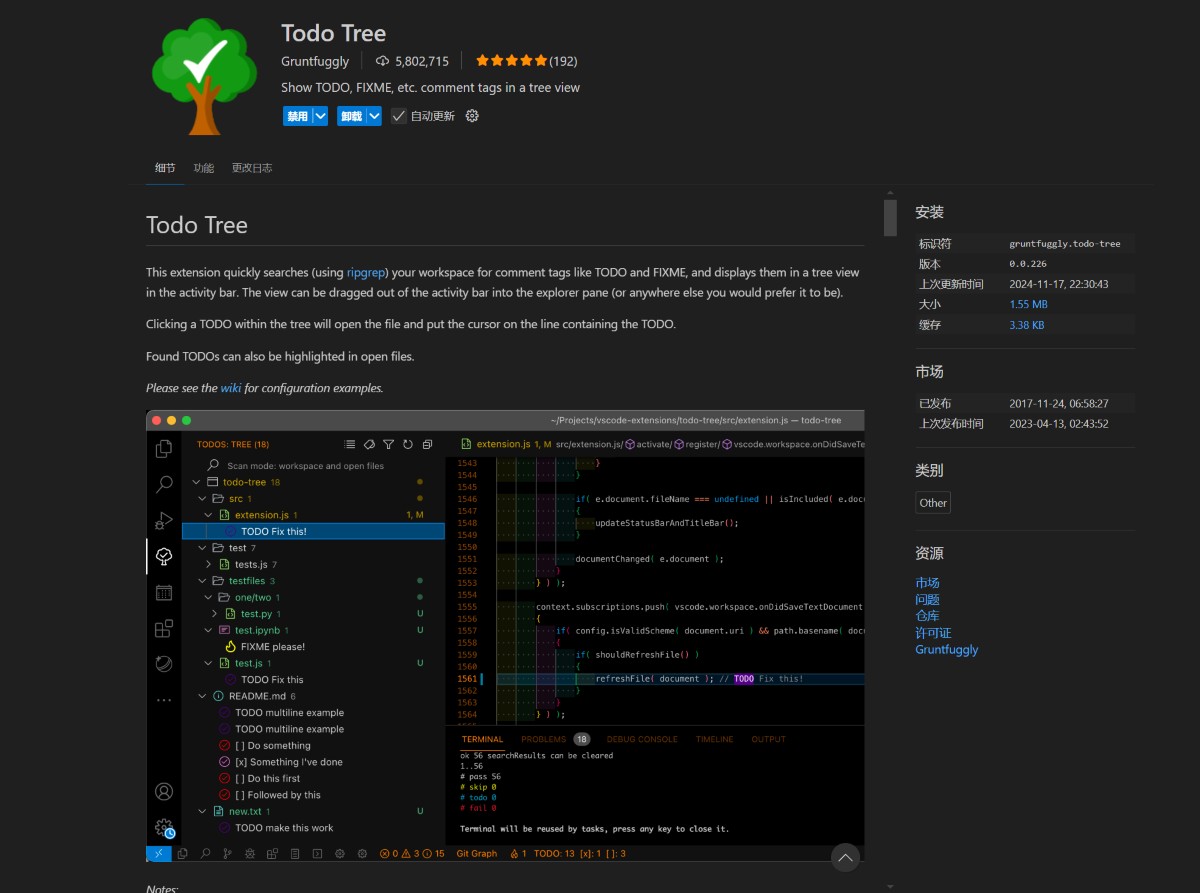Open the 问题 resource link

click(x=927, y=600)
